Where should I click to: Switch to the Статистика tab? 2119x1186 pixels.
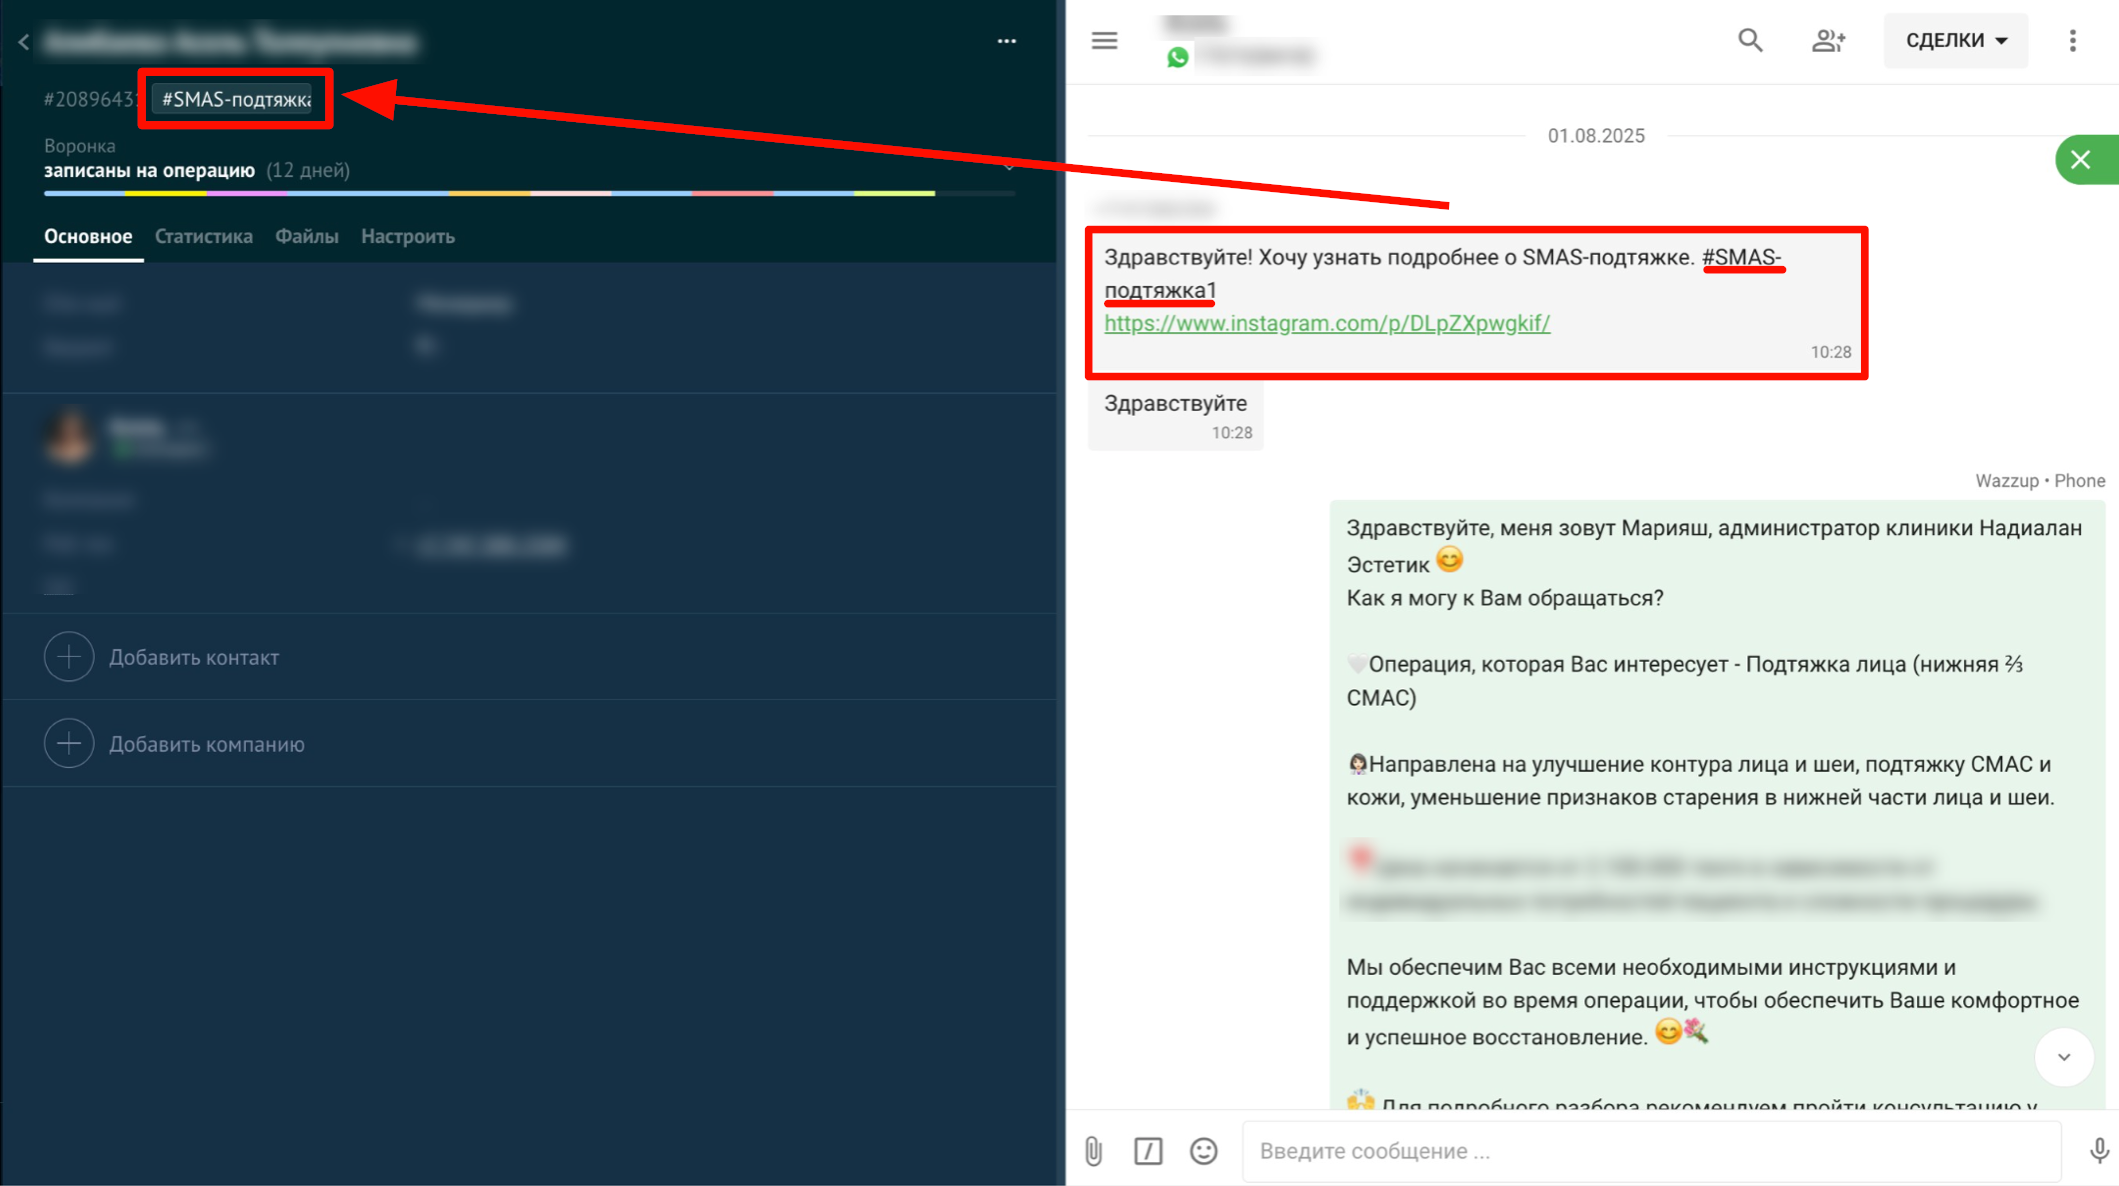pyautogui.click(x=203, y=237)
